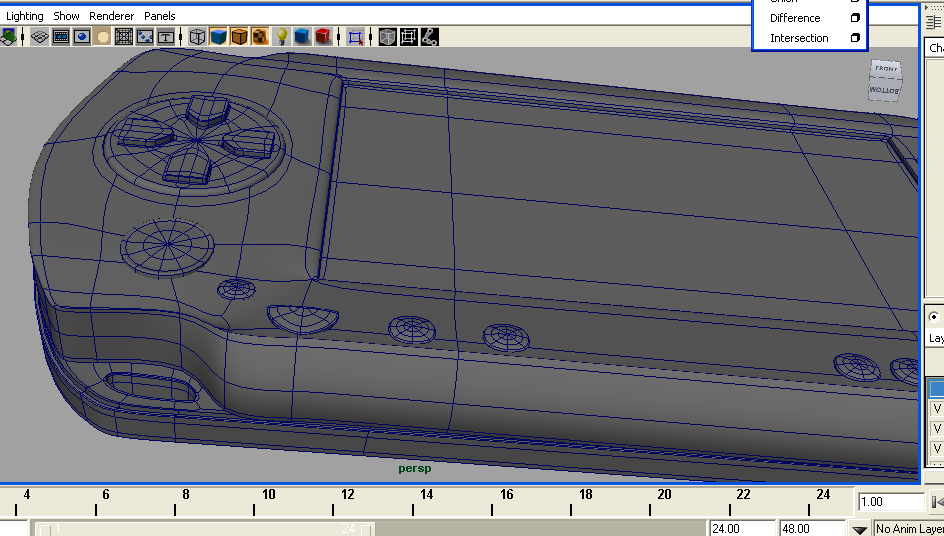Screen dimensions: 944x536
Task: Choose Intersection from the booleans menu
Action: pyautogui.click(x=799, y=38)
